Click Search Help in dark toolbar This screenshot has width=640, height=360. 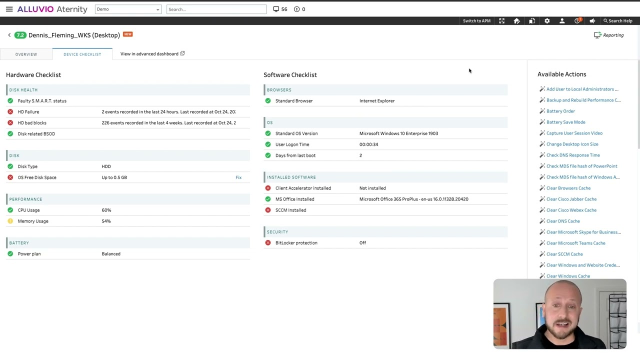pos(618,21)
